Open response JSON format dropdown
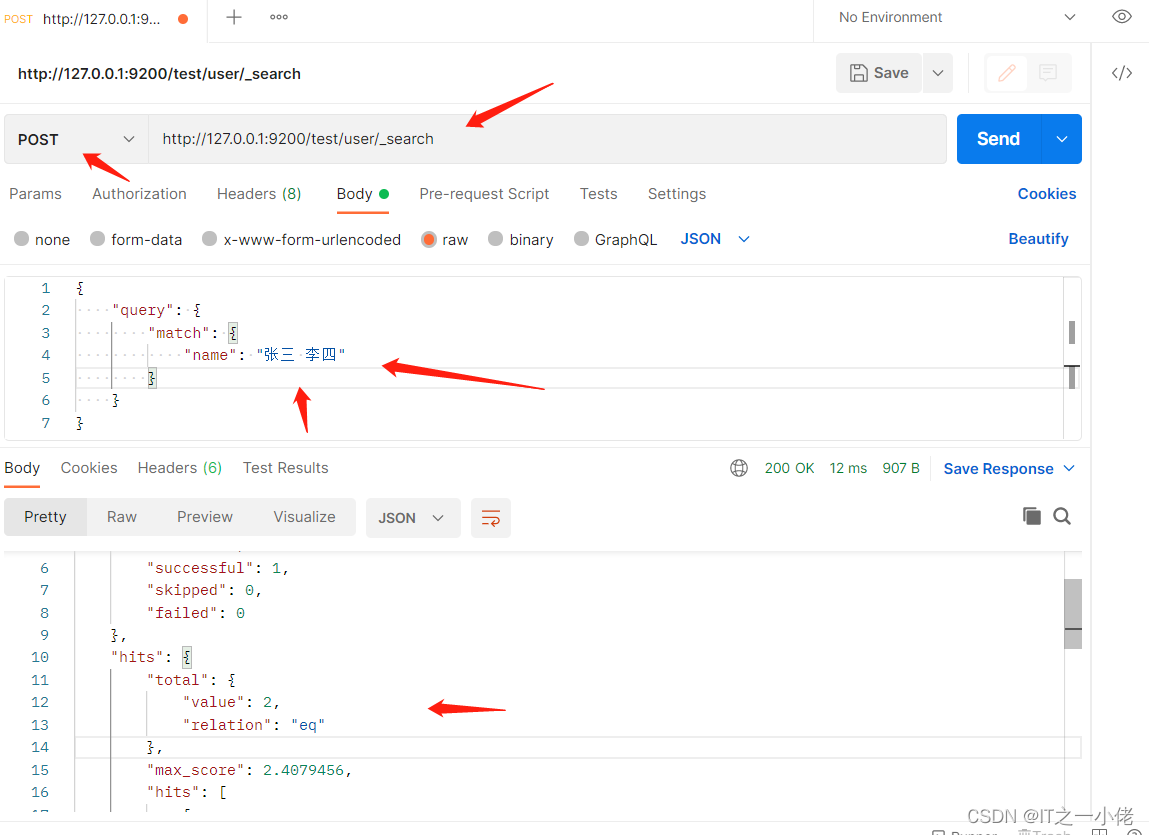Viewport: 1149px width, 835px height. [413, 518]
